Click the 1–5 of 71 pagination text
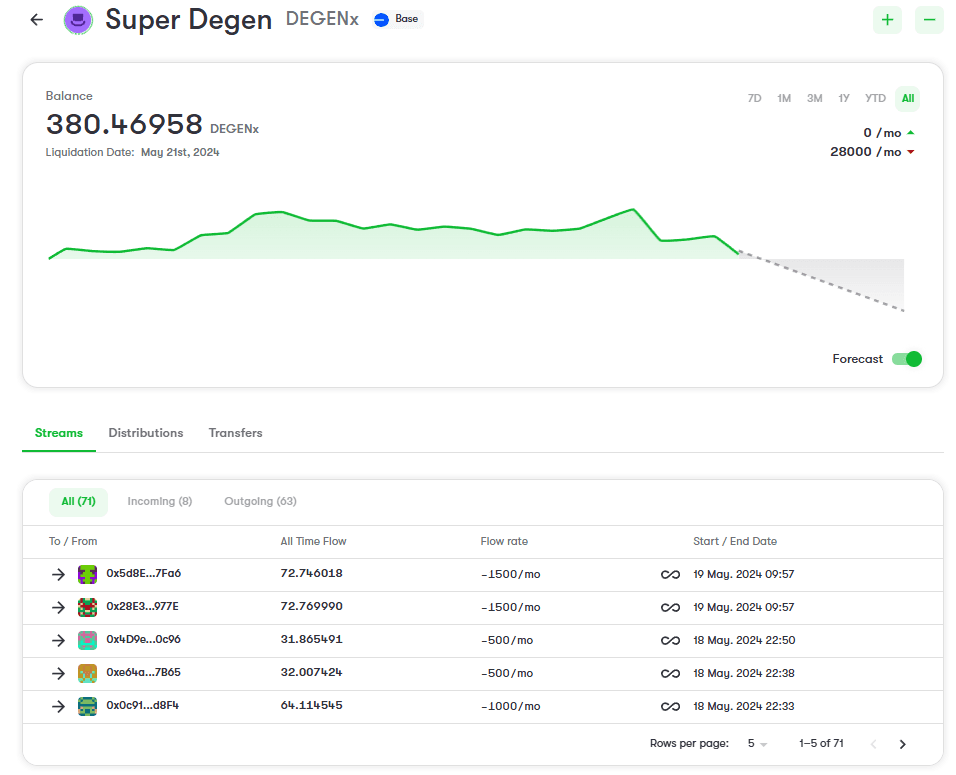Image resolution: width=956 pixels, height=775 pixels. [x=821, y=744]
